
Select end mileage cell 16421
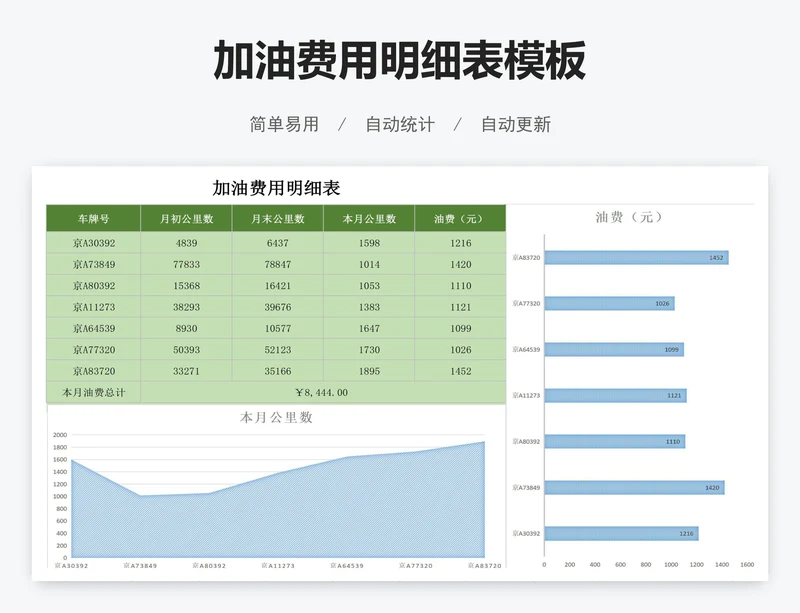pyautogui.click(x=278, y=286)
